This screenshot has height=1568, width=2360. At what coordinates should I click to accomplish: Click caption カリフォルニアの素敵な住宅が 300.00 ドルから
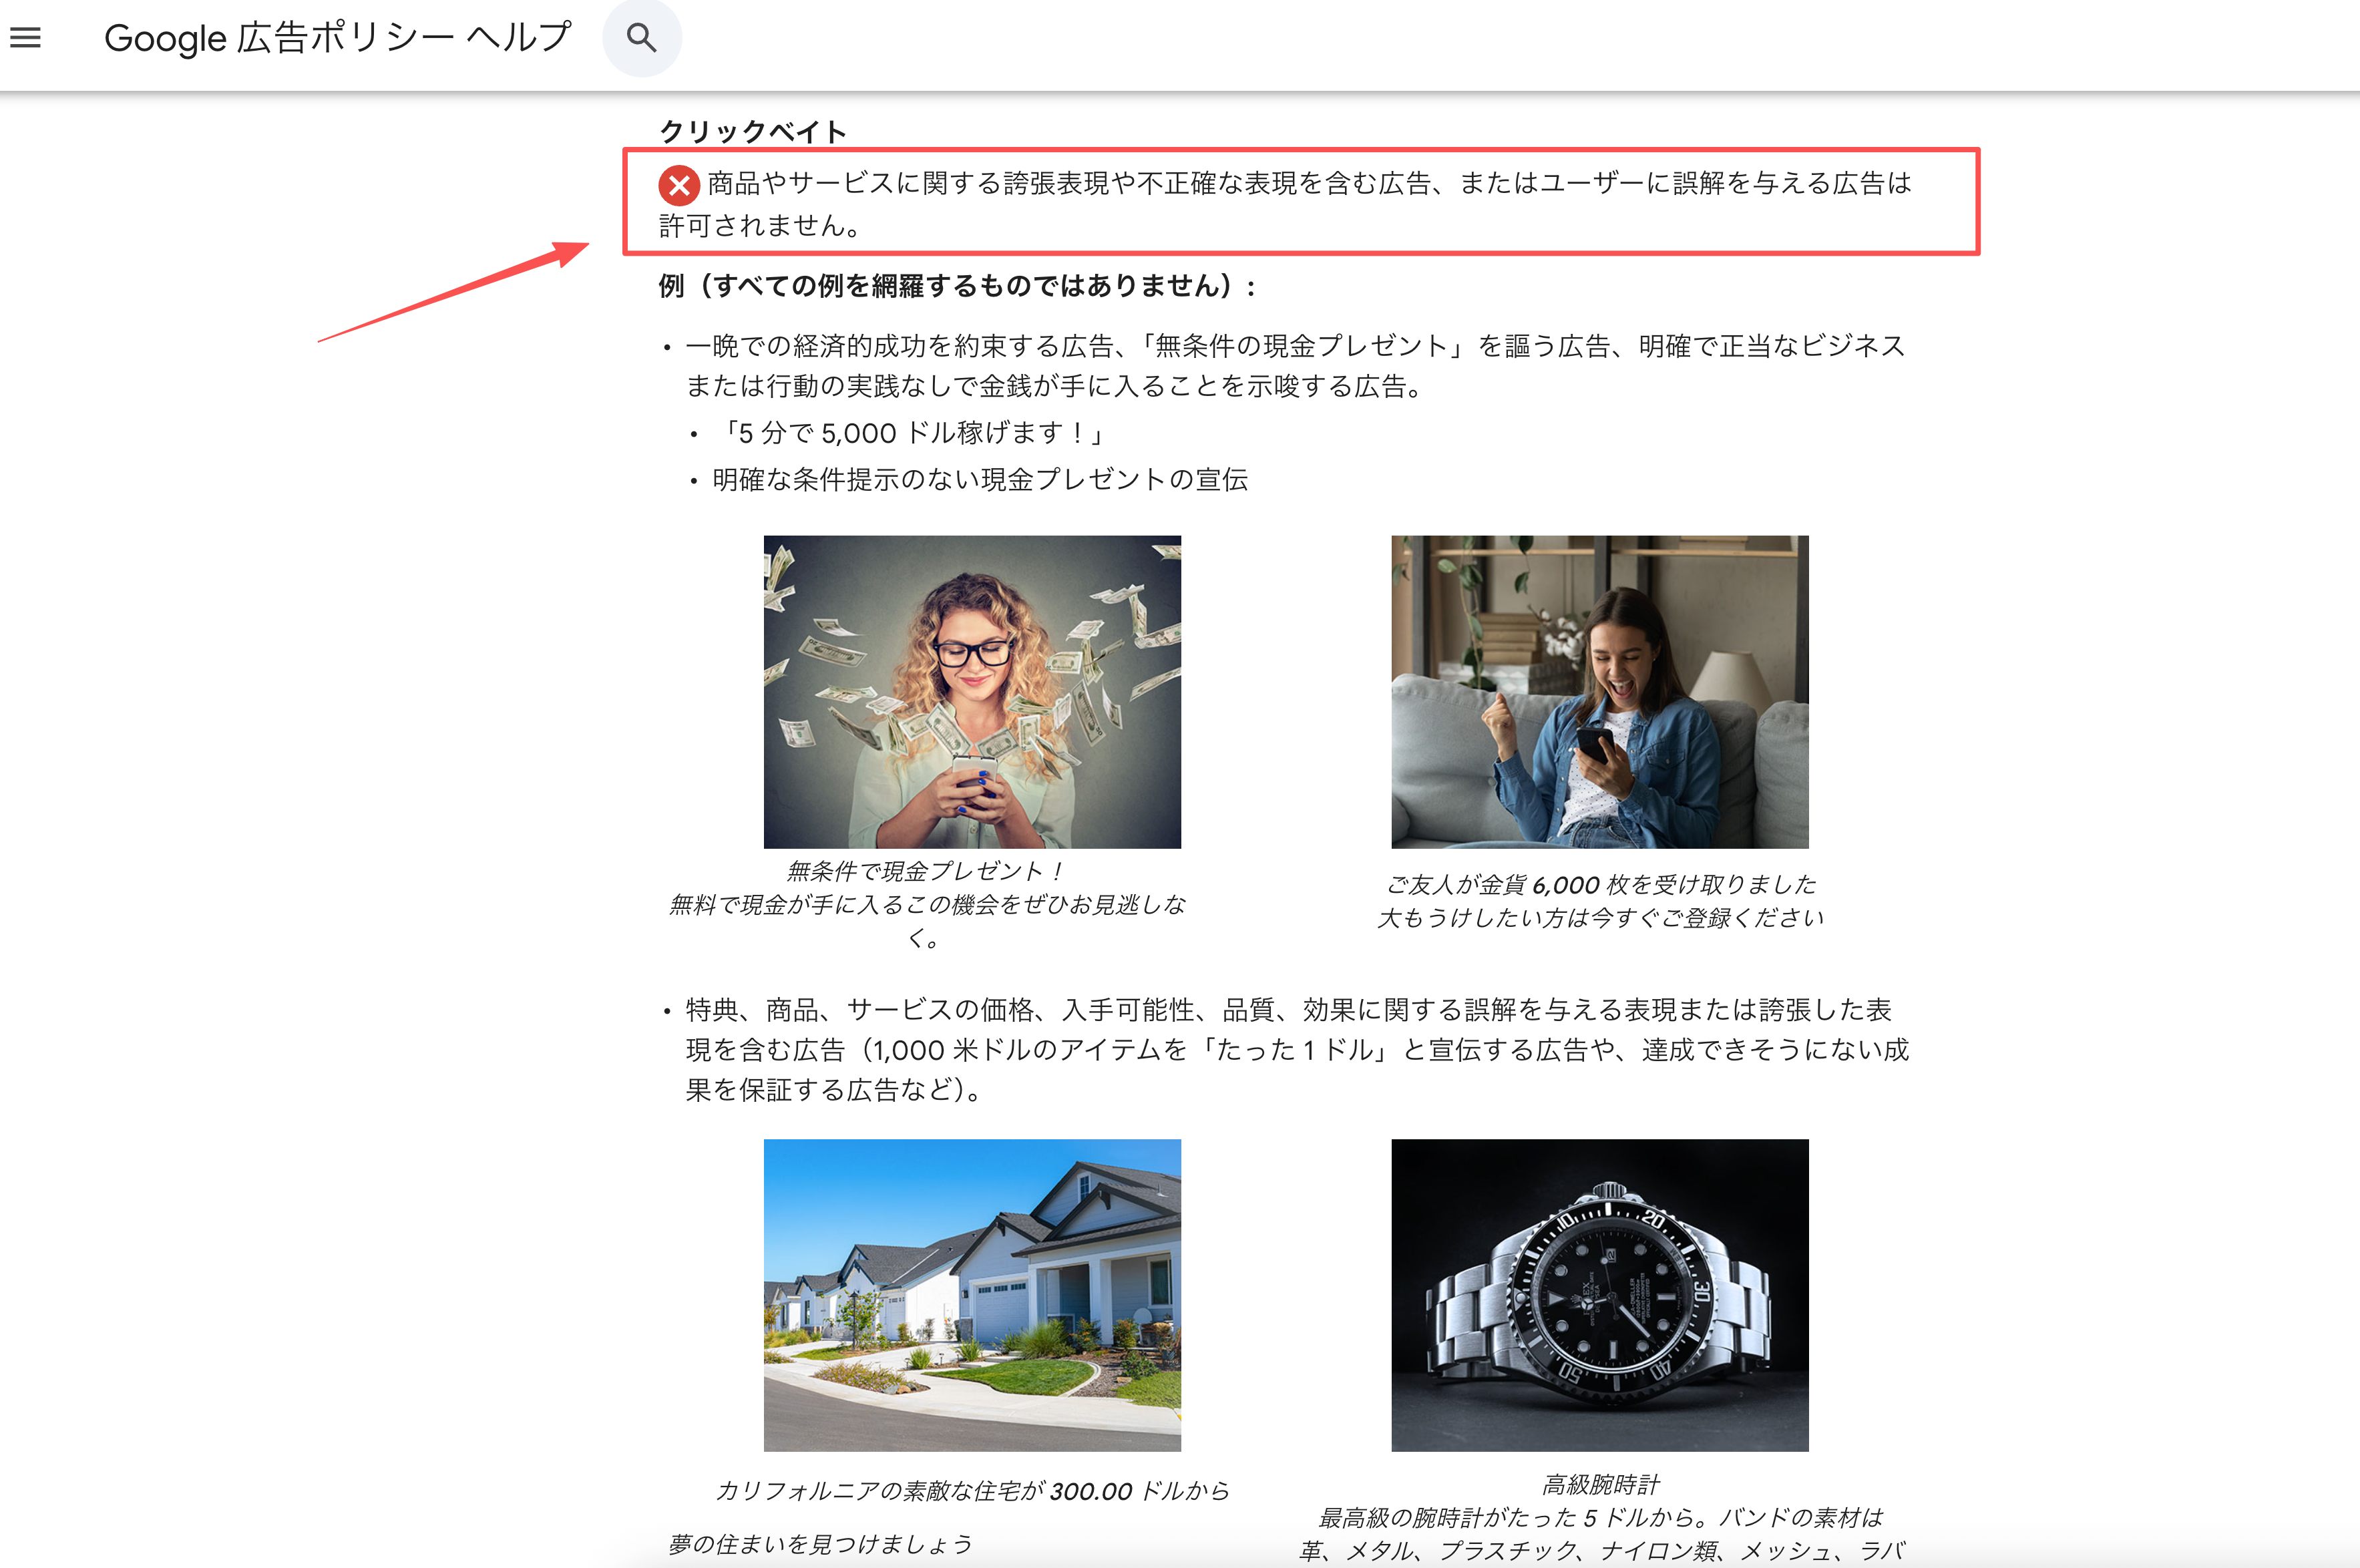point(972,1491)
